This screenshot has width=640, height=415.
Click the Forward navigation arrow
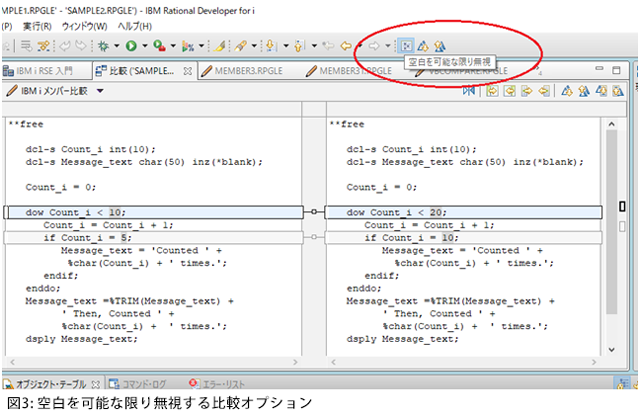tap(374, 46)
